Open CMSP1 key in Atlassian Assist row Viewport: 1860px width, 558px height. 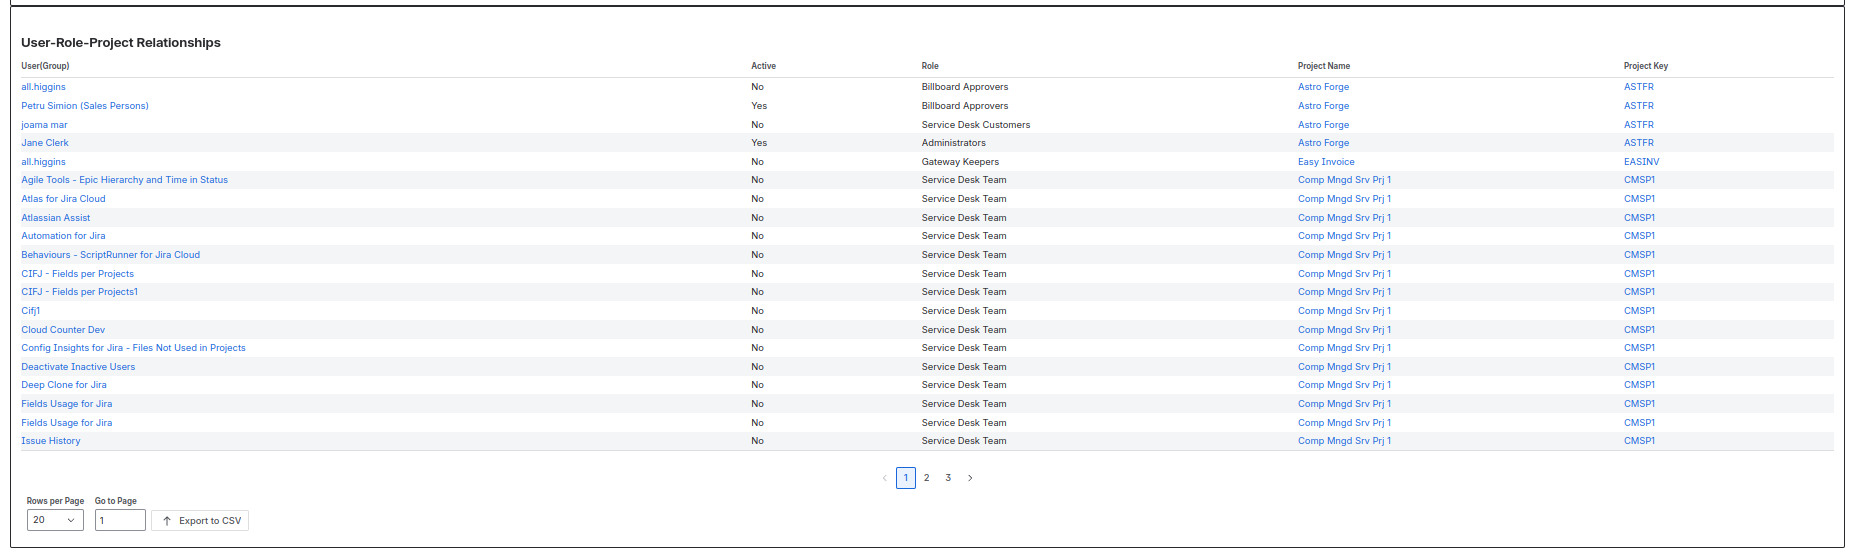[x=1639, y=218]
